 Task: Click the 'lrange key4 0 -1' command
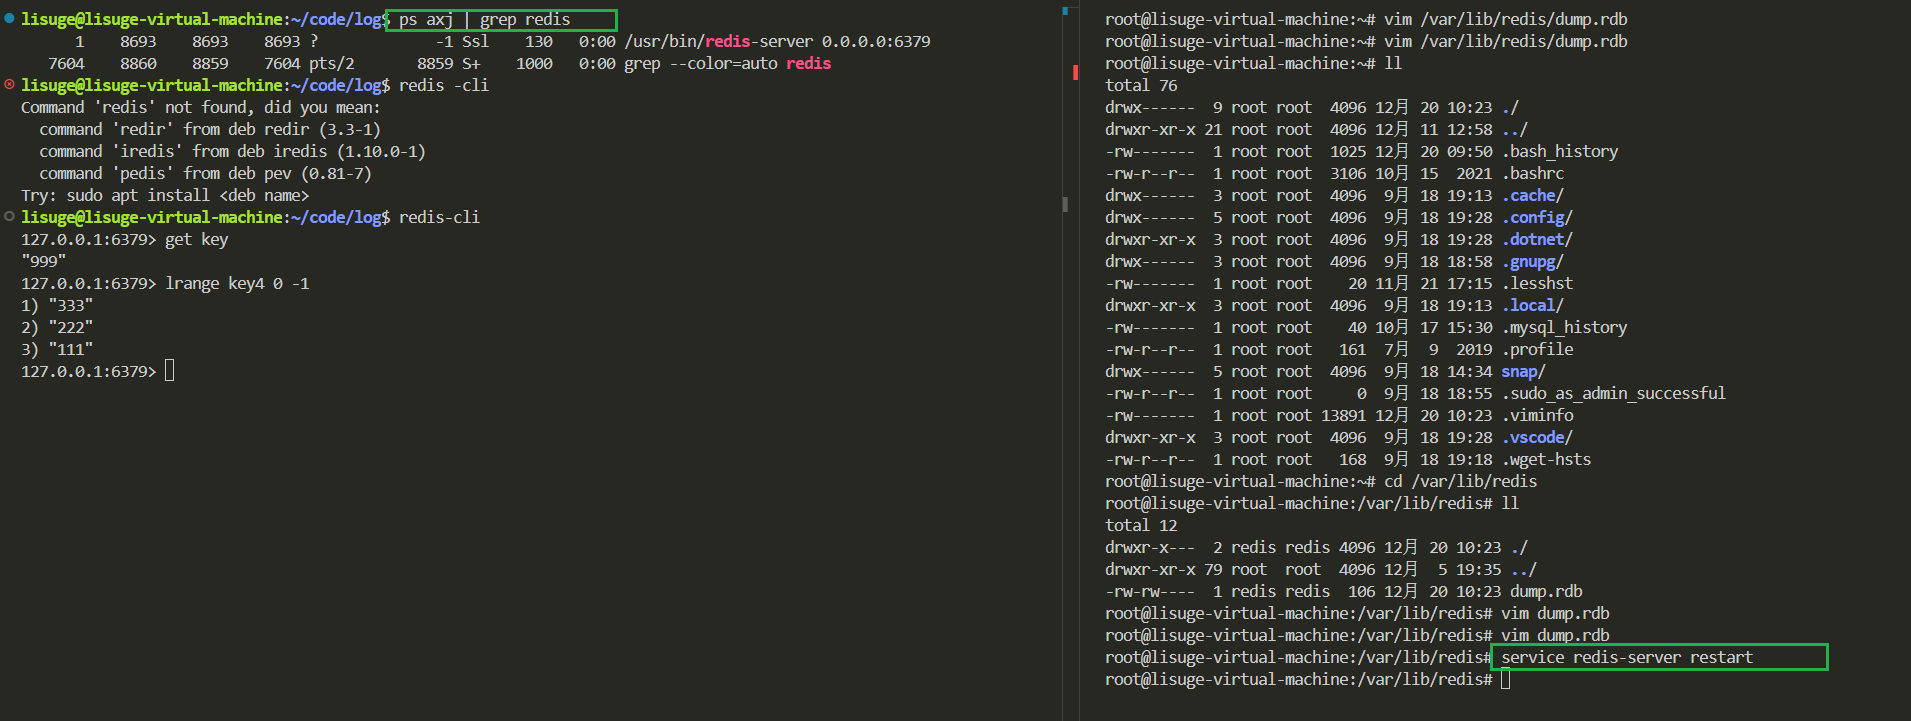[x=237, y=283]
